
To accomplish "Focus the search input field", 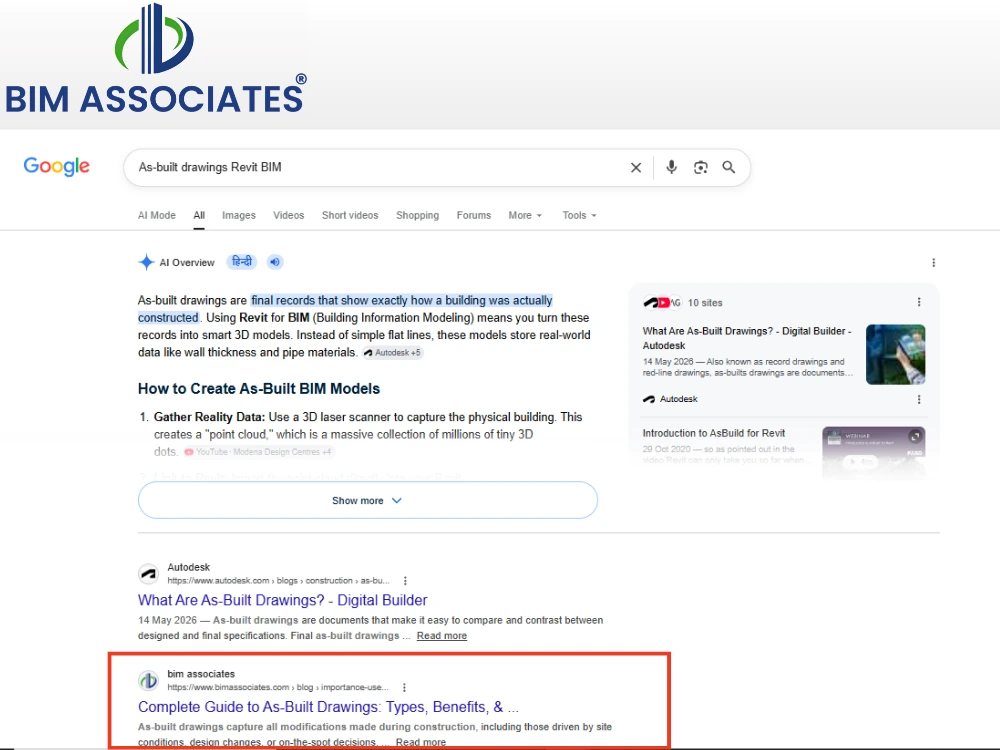I will click(x=379, y=167).
